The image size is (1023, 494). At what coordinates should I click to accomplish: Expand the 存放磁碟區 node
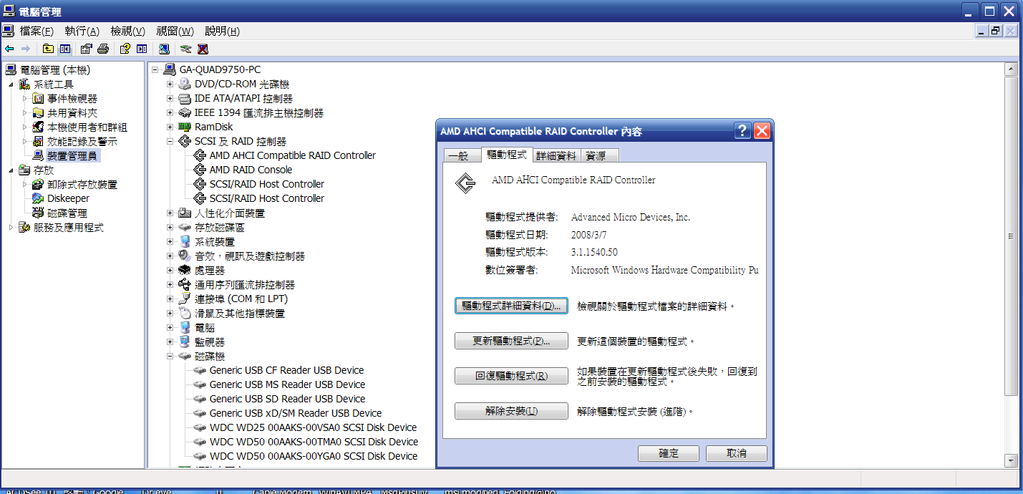[170, 228]
